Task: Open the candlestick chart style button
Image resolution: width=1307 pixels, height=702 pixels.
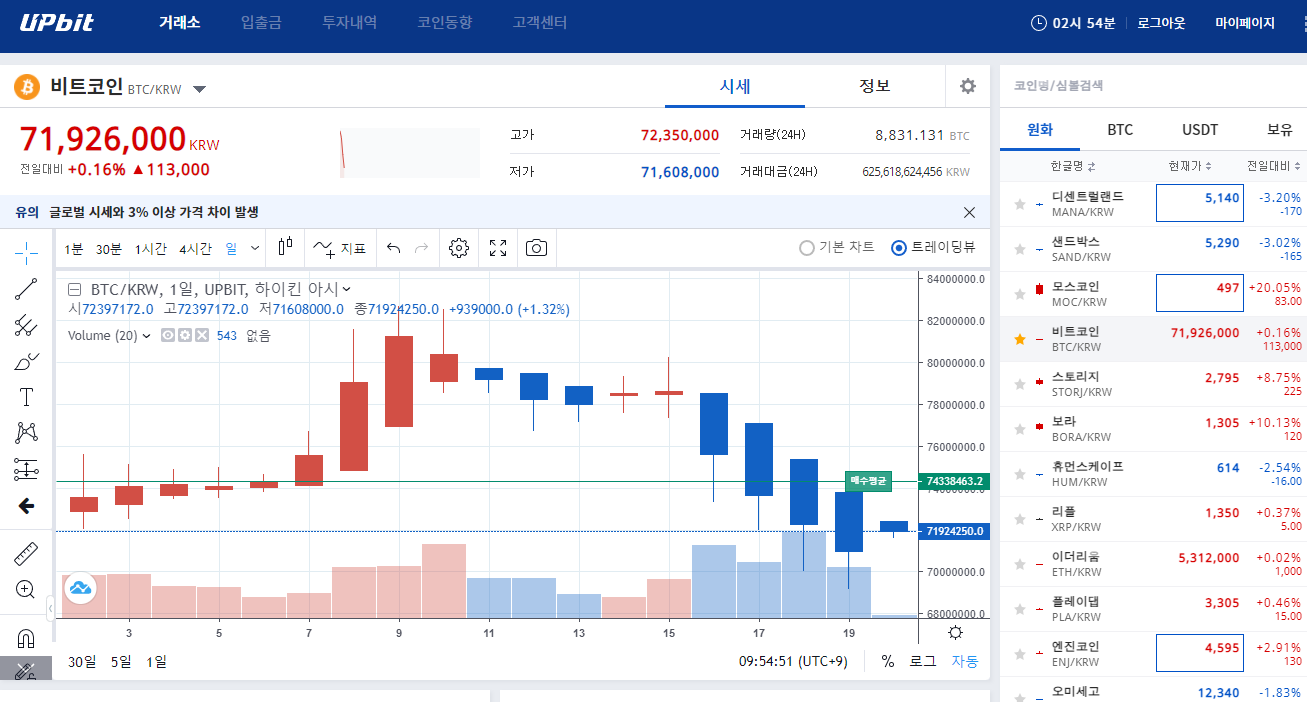Action: point(286,247)
